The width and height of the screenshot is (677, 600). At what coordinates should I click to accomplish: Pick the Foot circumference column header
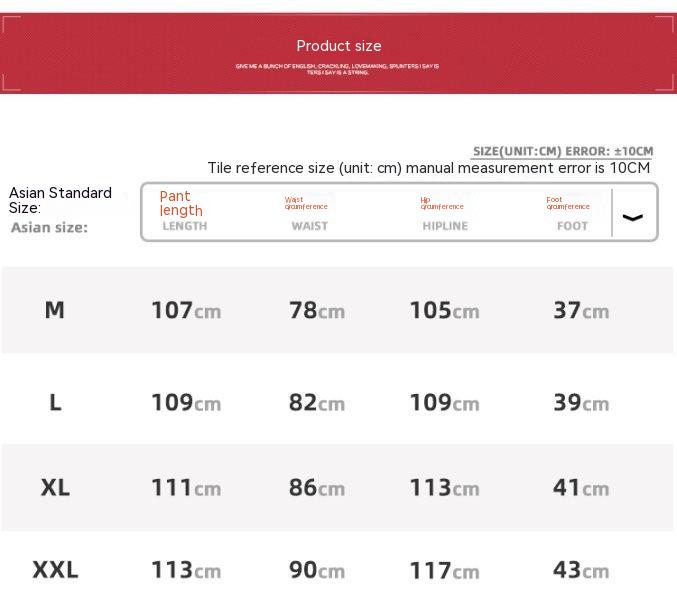point(570,212)
